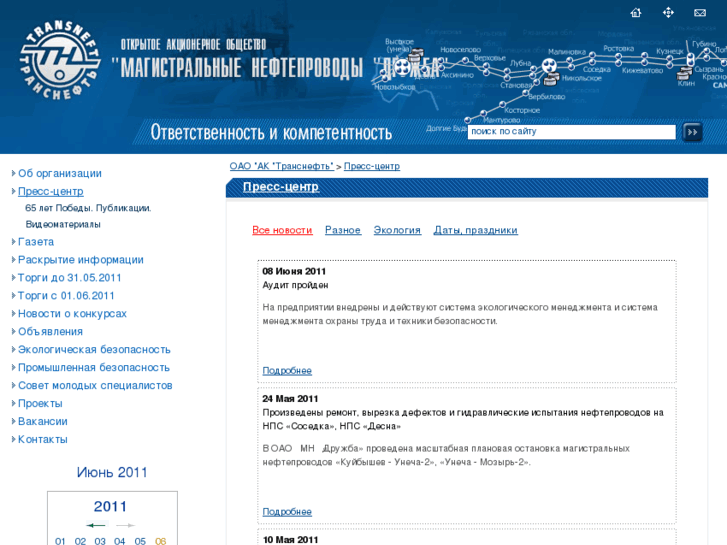Click the 'Ответственность и компетентность' slogan
The image size is (727, 545).
[x=271, y=132]
